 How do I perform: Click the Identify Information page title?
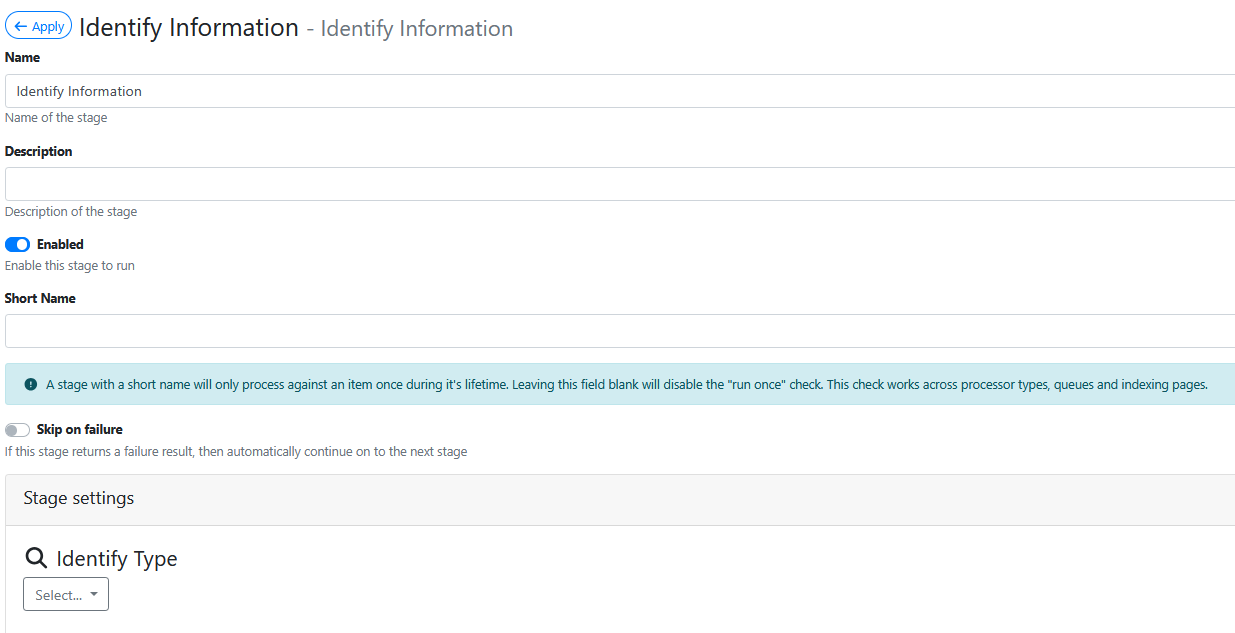point(189,27)
